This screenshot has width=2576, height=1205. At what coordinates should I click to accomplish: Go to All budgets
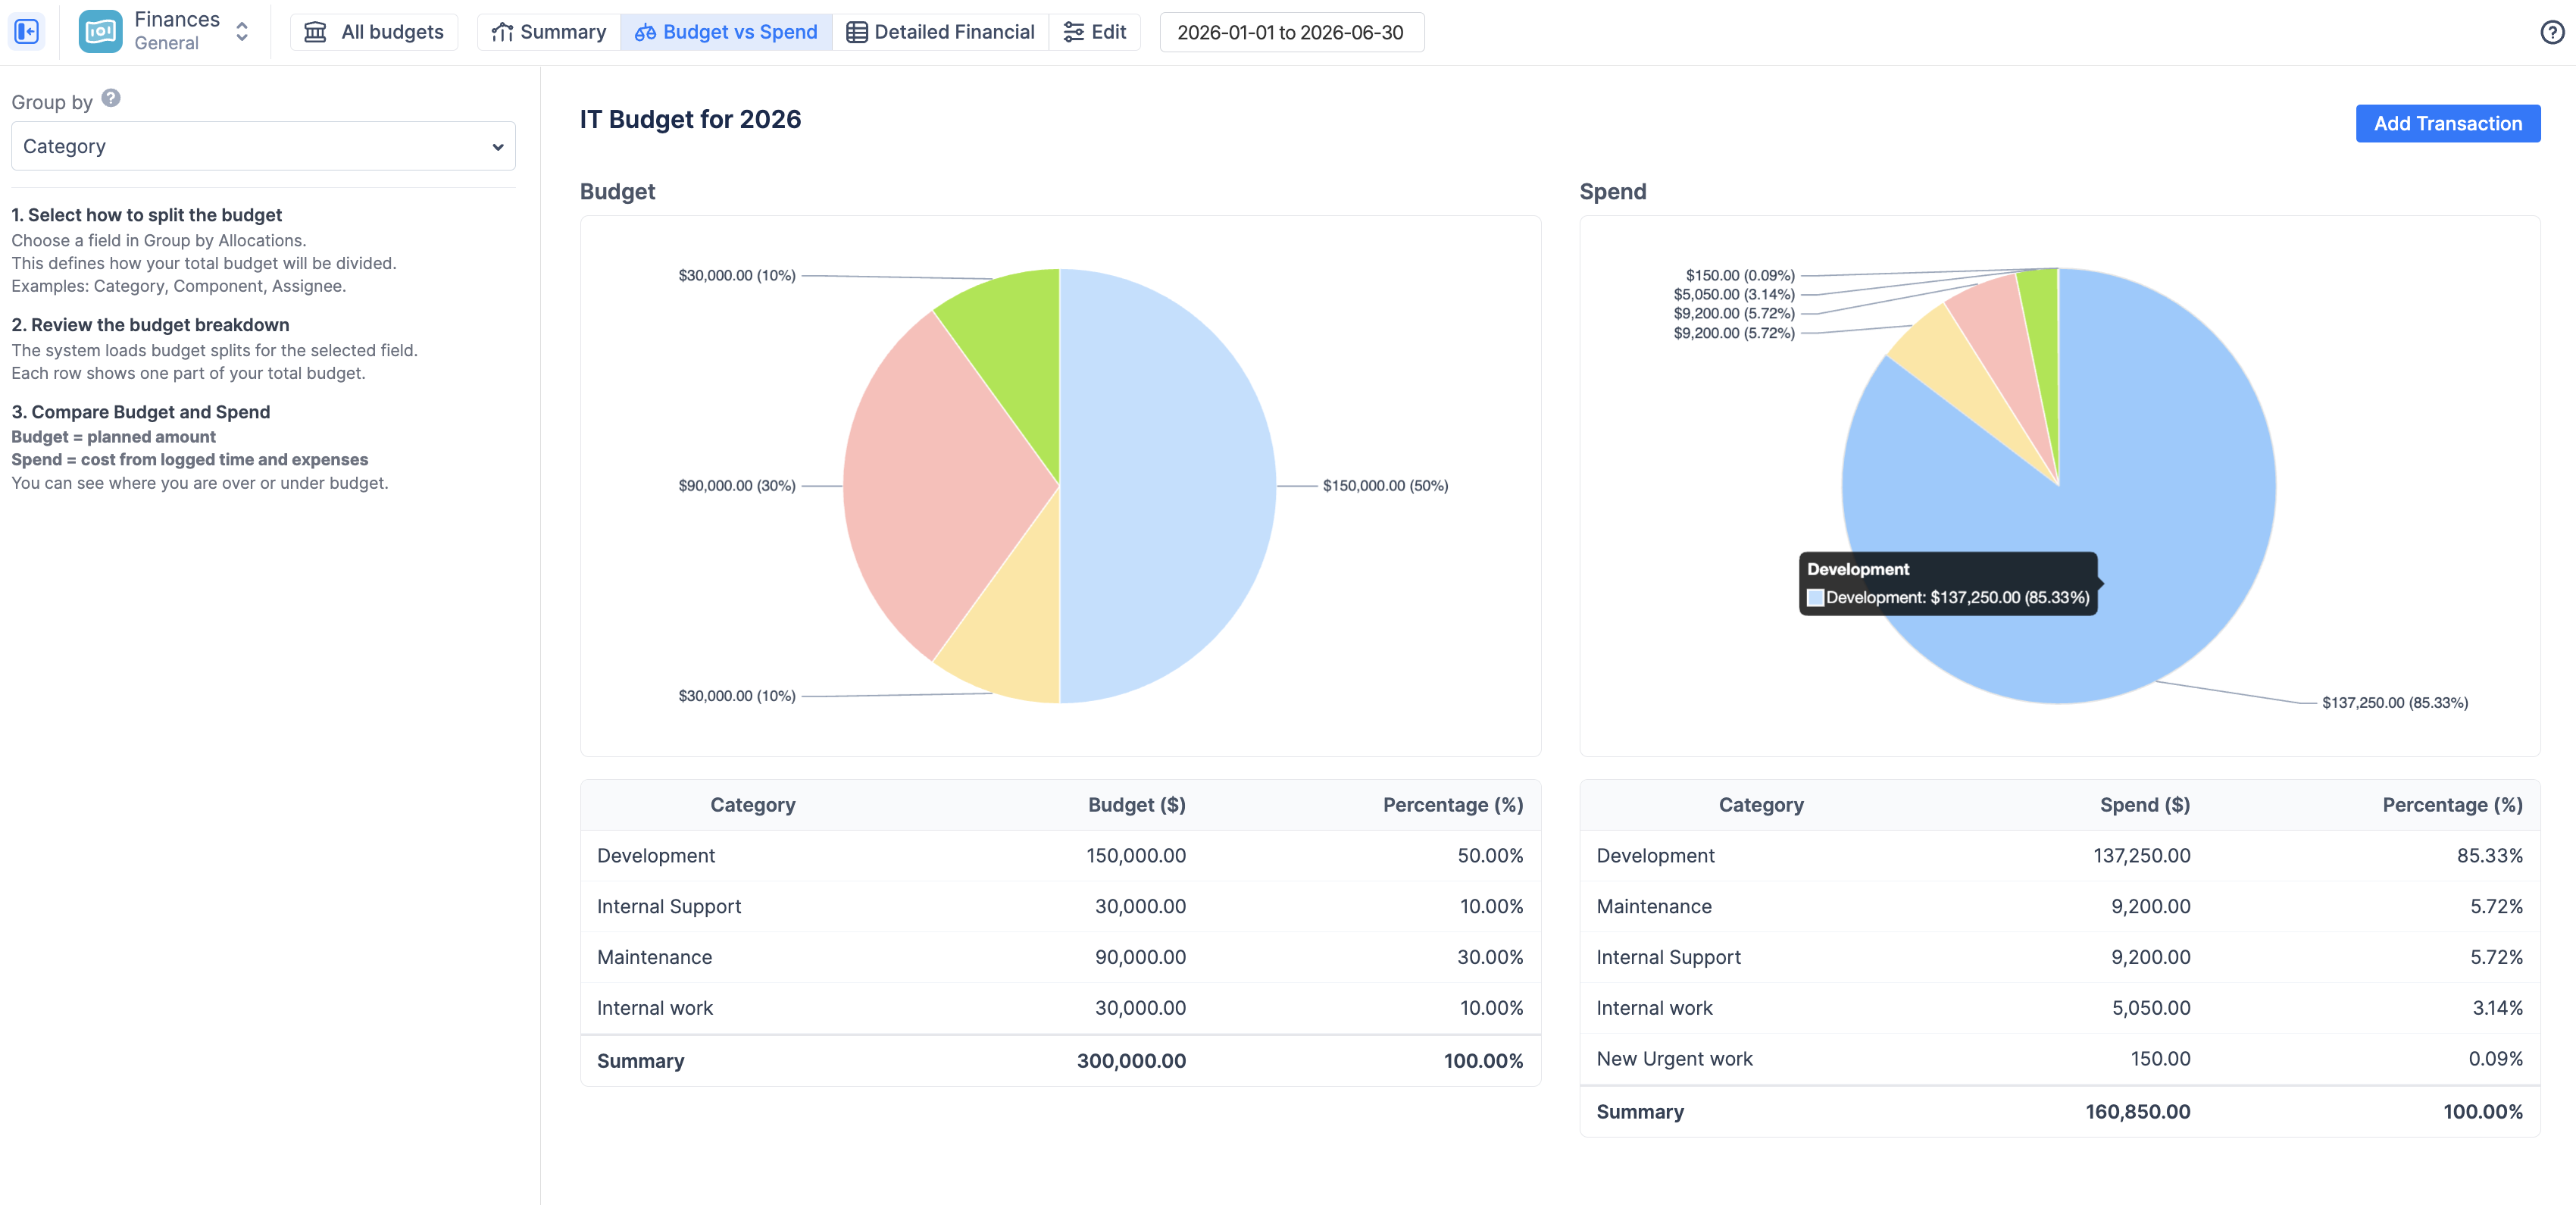pyautogui.click(x=374, y=32)
